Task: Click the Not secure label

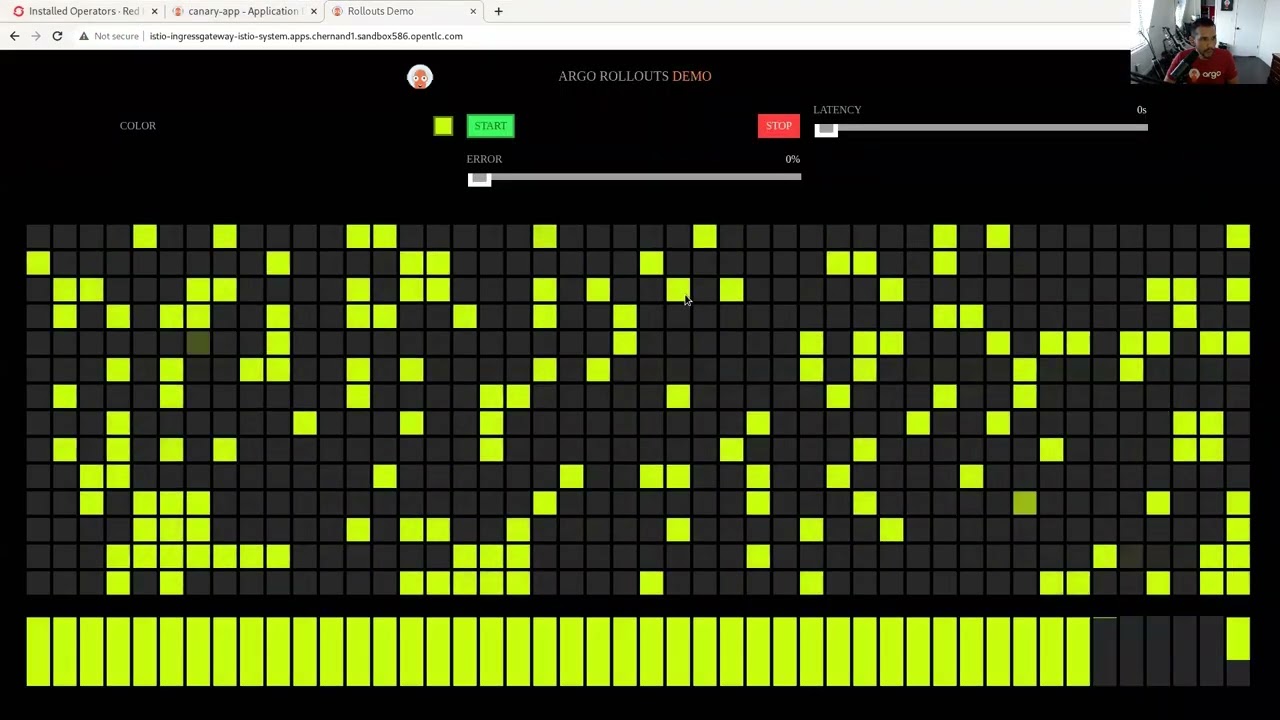Action: tap(116, 36)
